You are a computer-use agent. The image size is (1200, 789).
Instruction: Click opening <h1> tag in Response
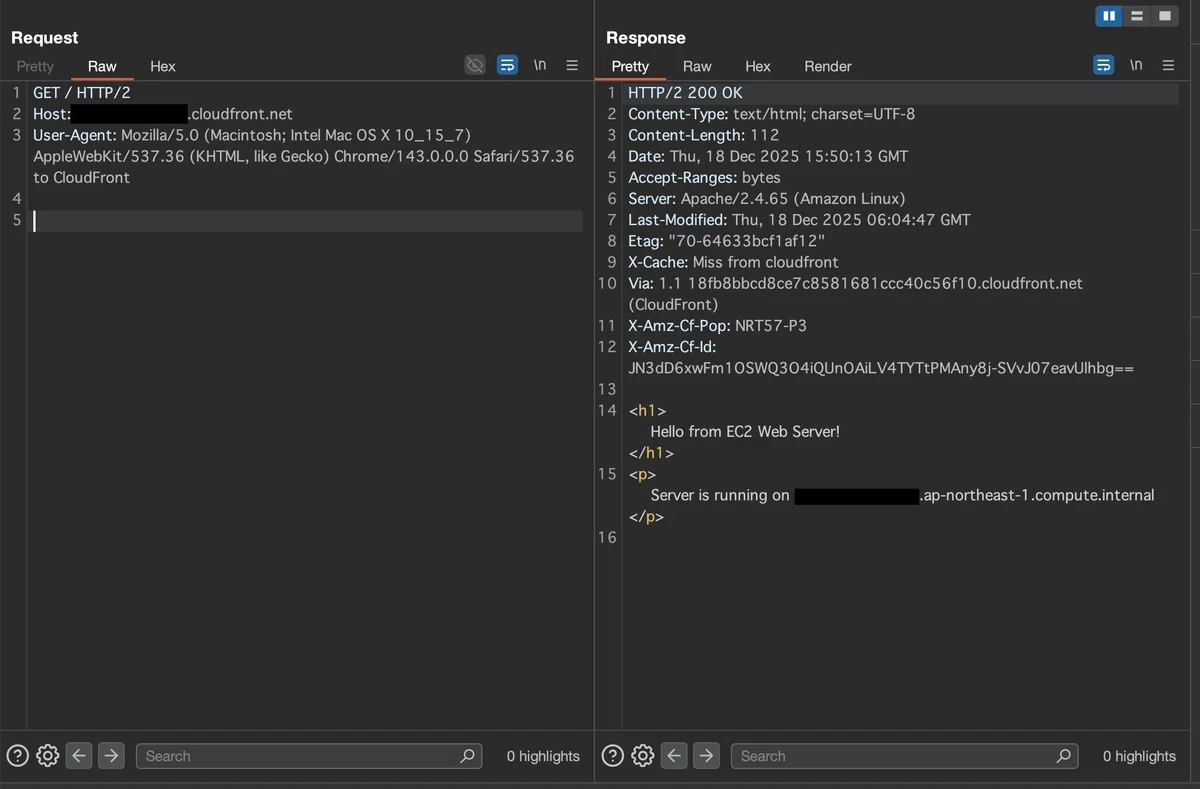647,411
